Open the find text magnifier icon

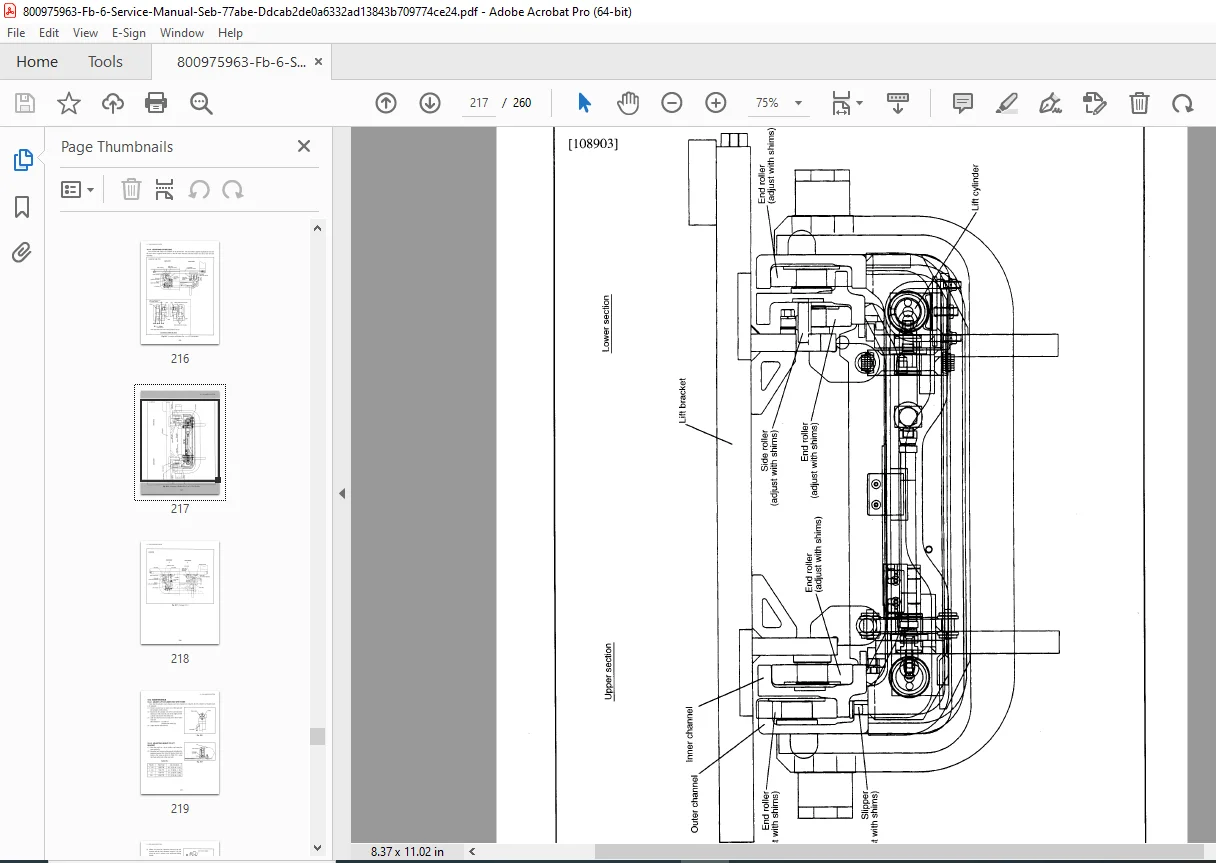pos(201,103)
